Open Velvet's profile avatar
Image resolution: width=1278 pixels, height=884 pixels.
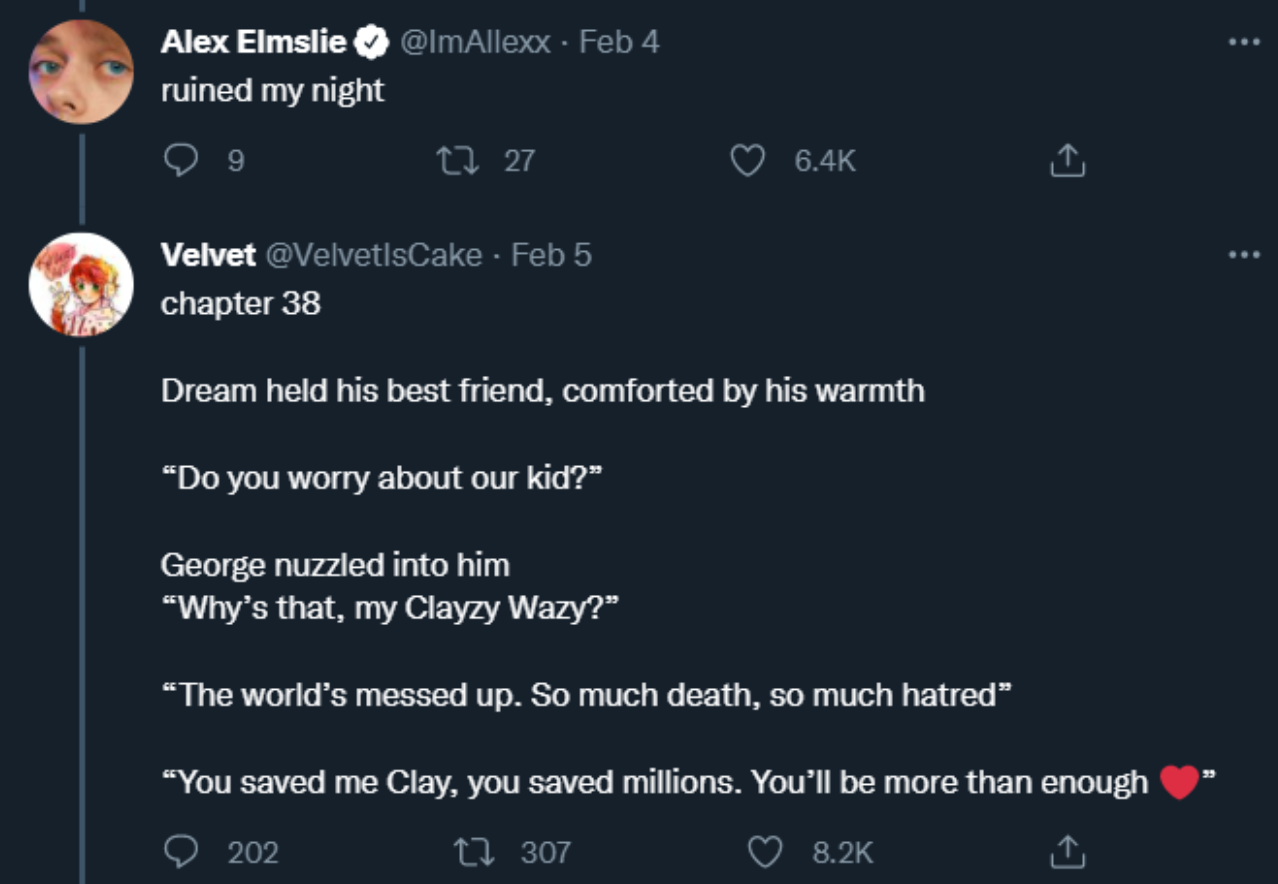(81, 284)
